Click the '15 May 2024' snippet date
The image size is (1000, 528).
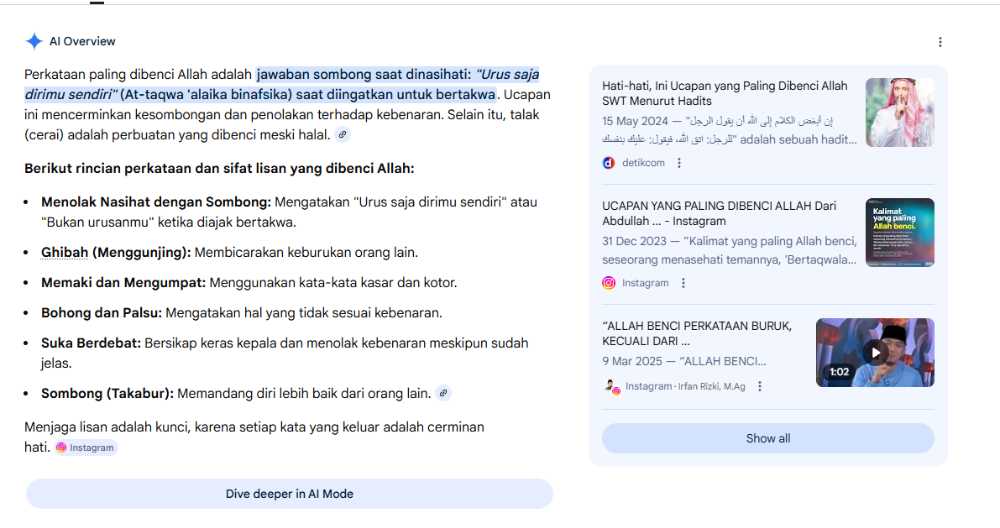tap(635, 121)
